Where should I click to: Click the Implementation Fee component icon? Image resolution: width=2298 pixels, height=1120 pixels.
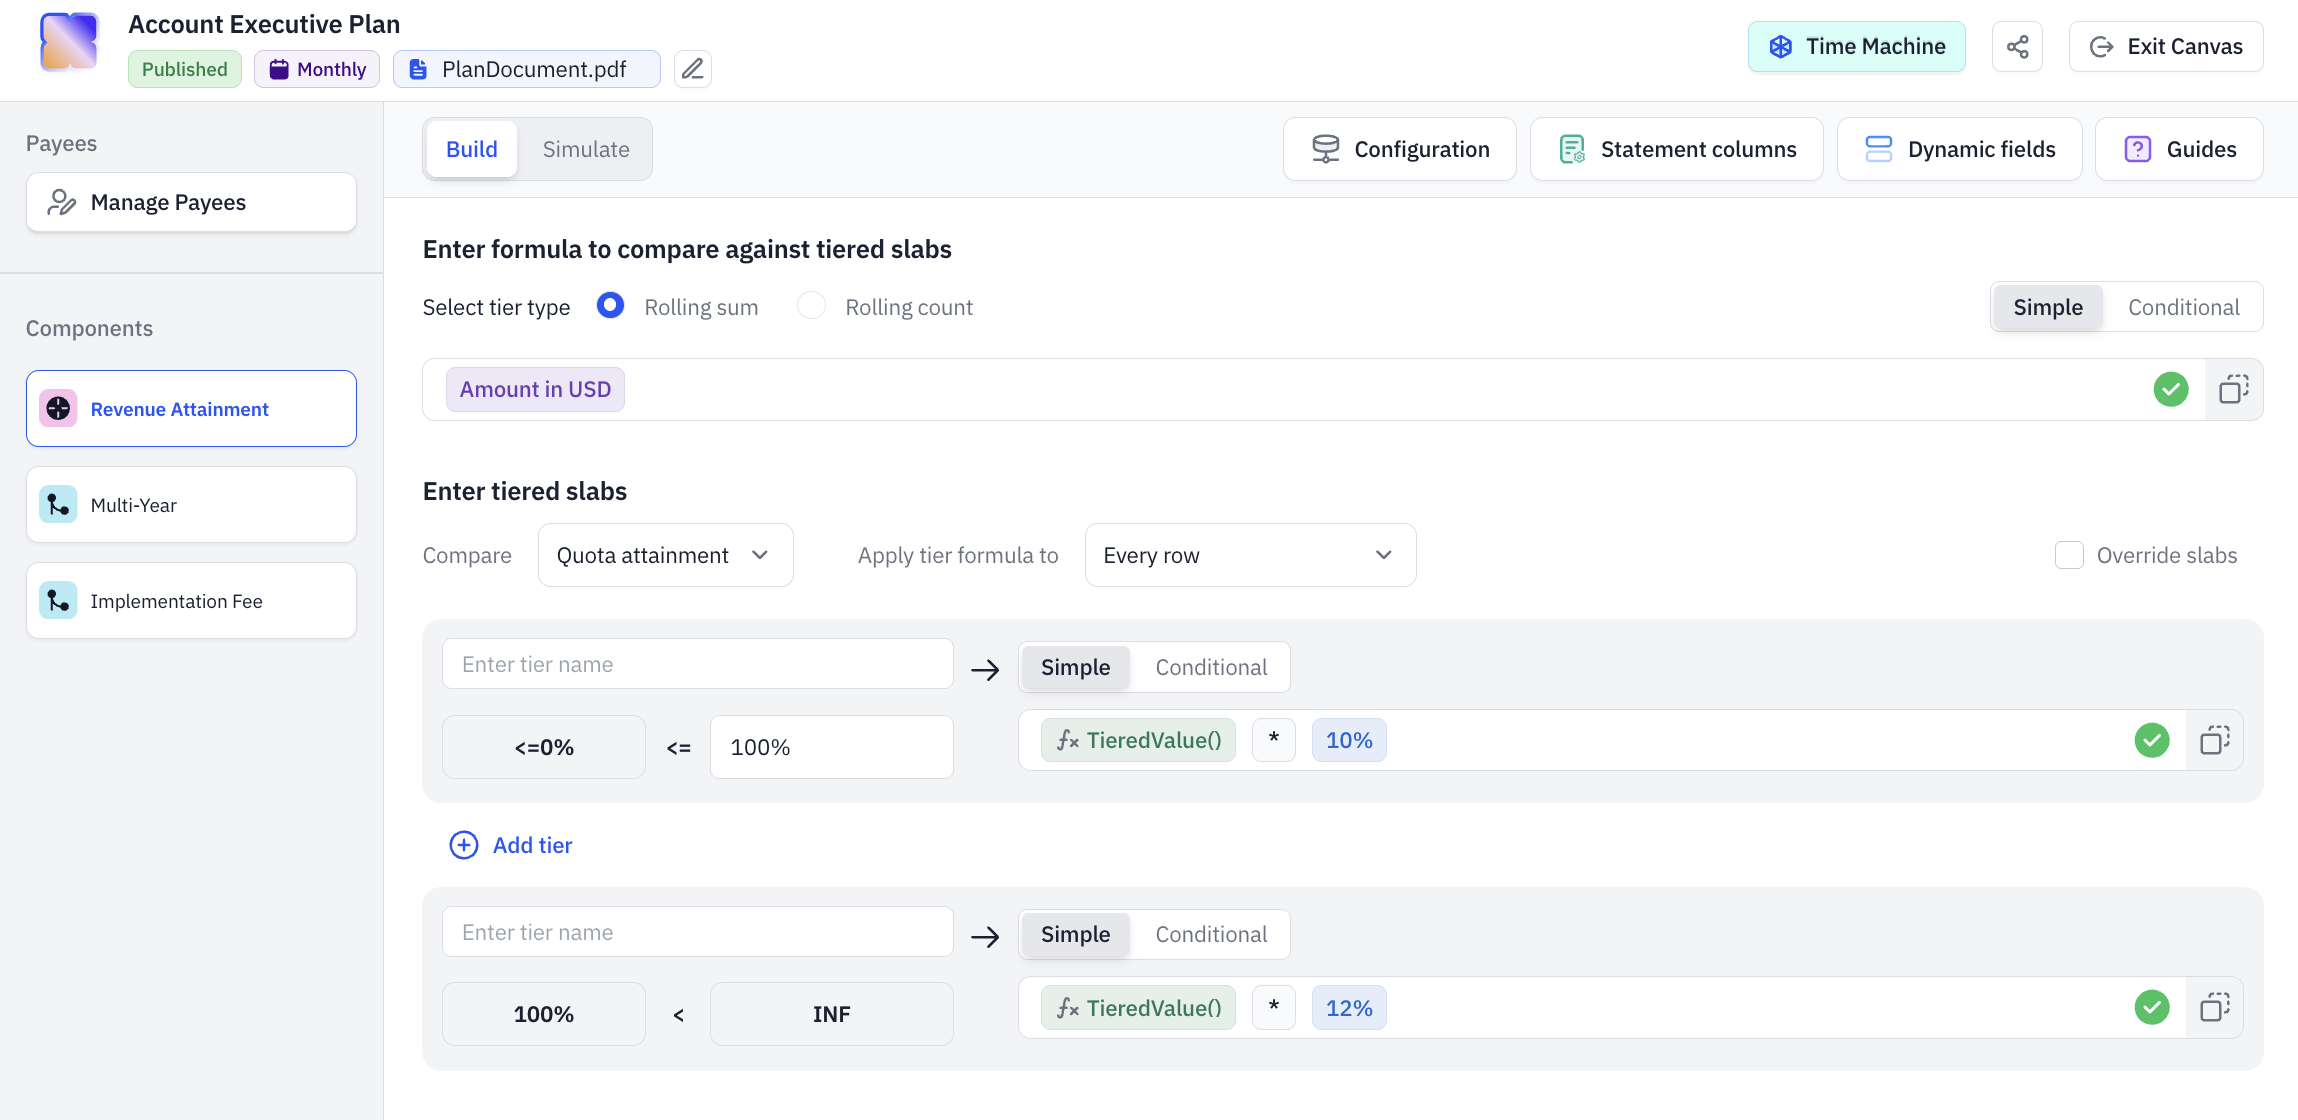(x=58, y=601)
